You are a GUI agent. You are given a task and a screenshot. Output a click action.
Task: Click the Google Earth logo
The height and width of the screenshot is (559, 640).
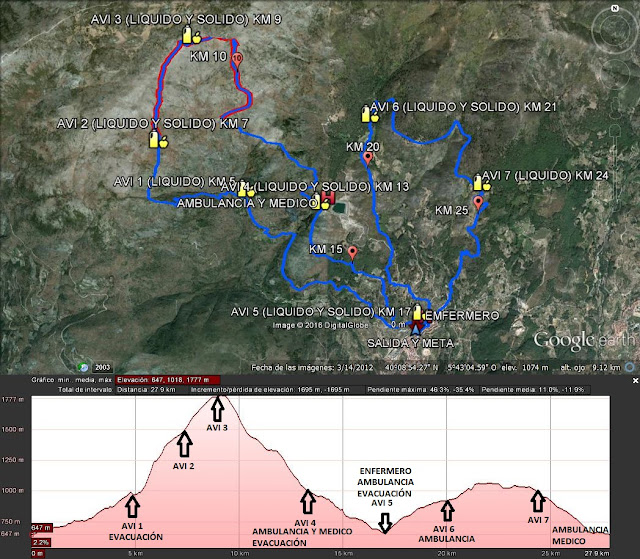(x=584, y=341)
